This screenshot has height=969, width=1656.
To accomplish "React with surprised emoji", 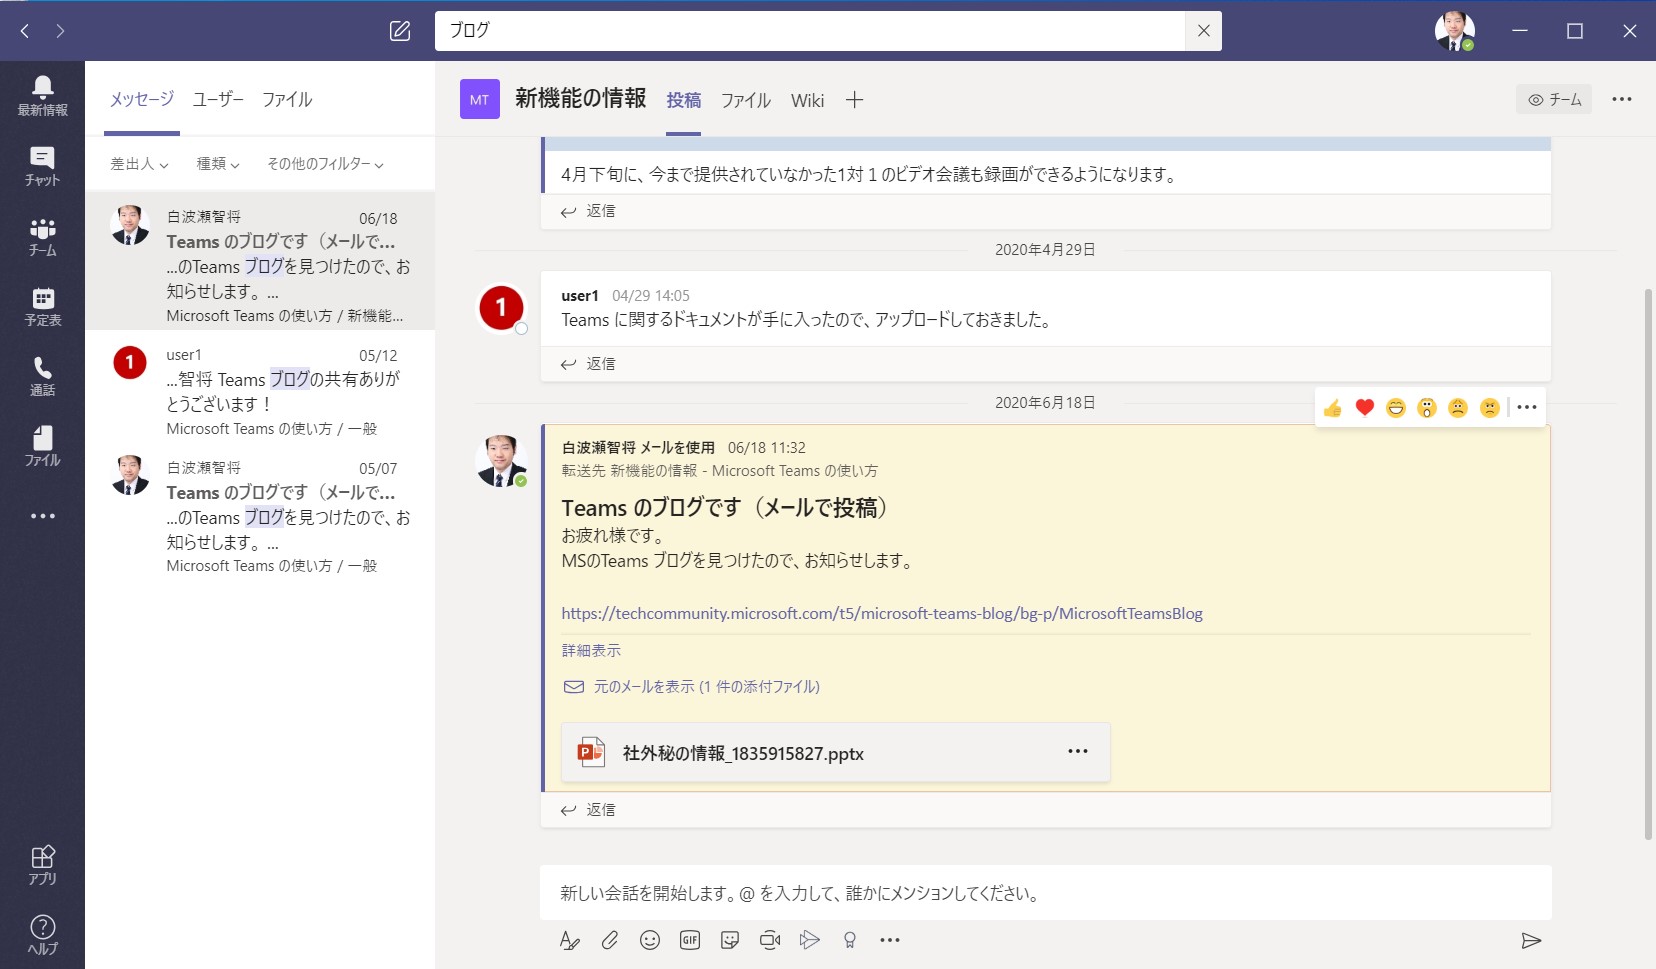I will [x=1427, y=407].
